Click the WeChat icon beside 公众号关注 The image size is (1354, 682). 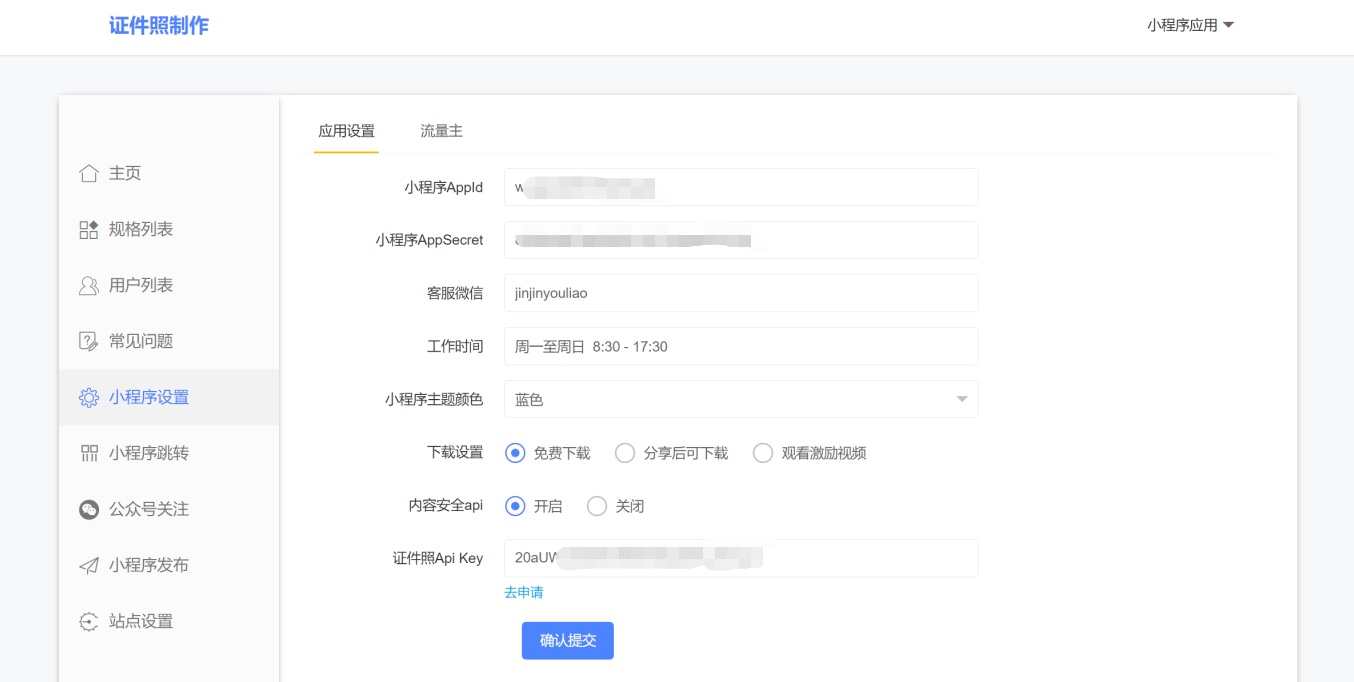coord(88,509)
